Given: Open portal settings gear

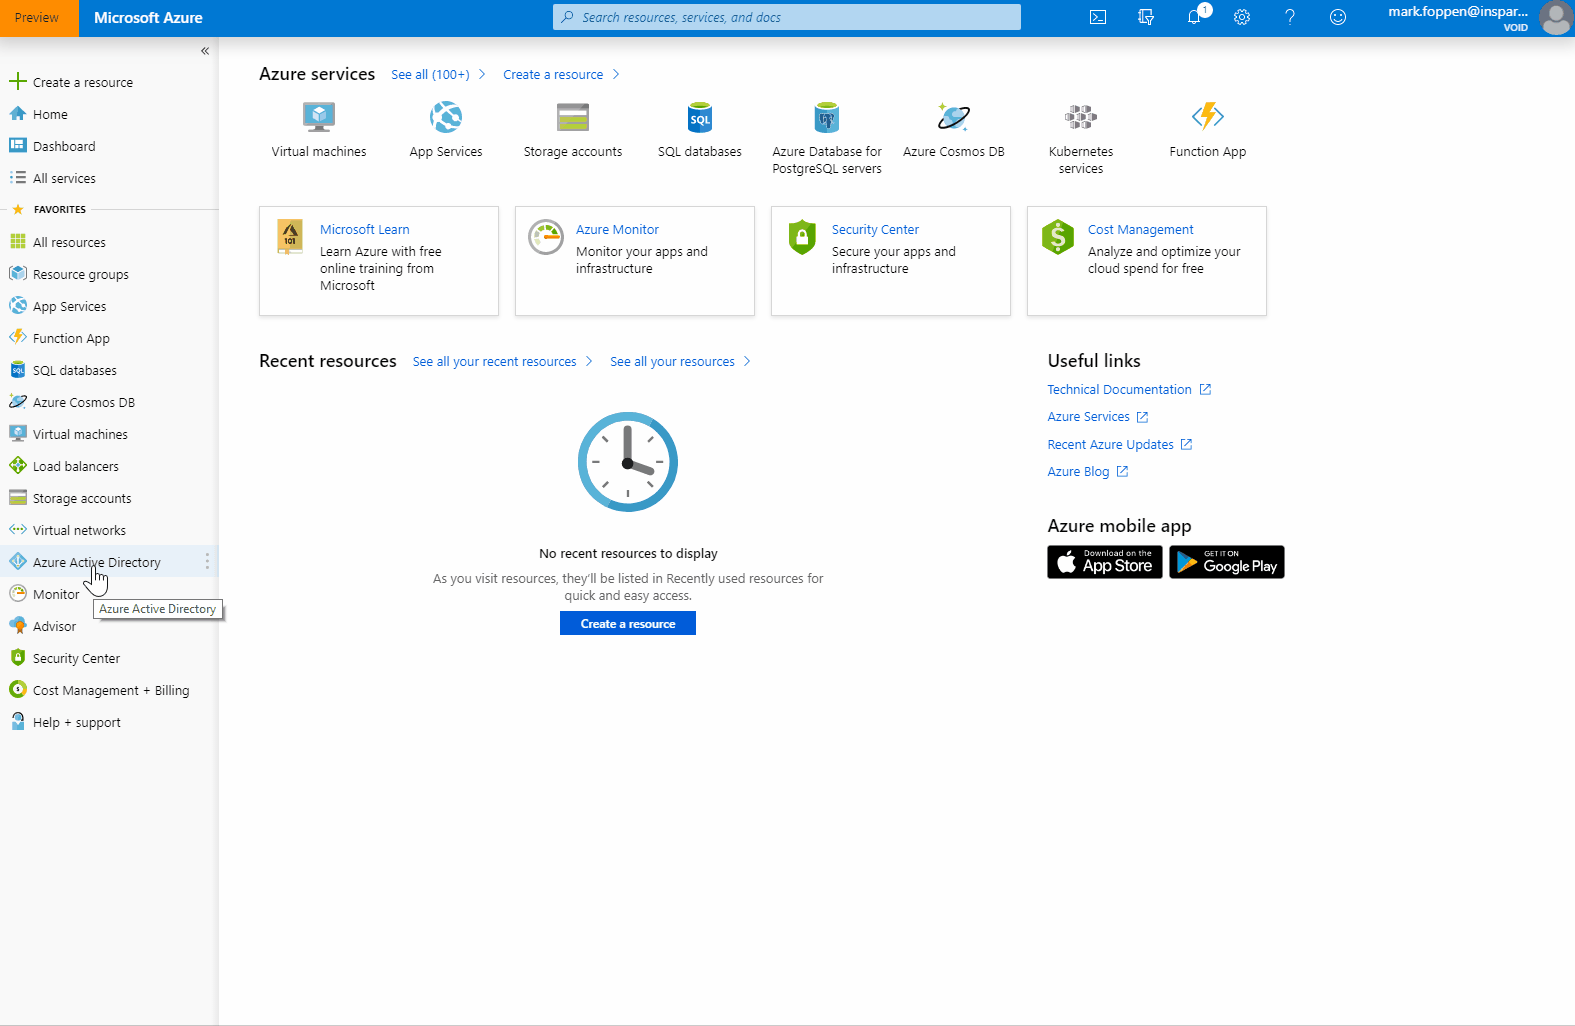Looking at the screenshot, I should [1242, 17].
